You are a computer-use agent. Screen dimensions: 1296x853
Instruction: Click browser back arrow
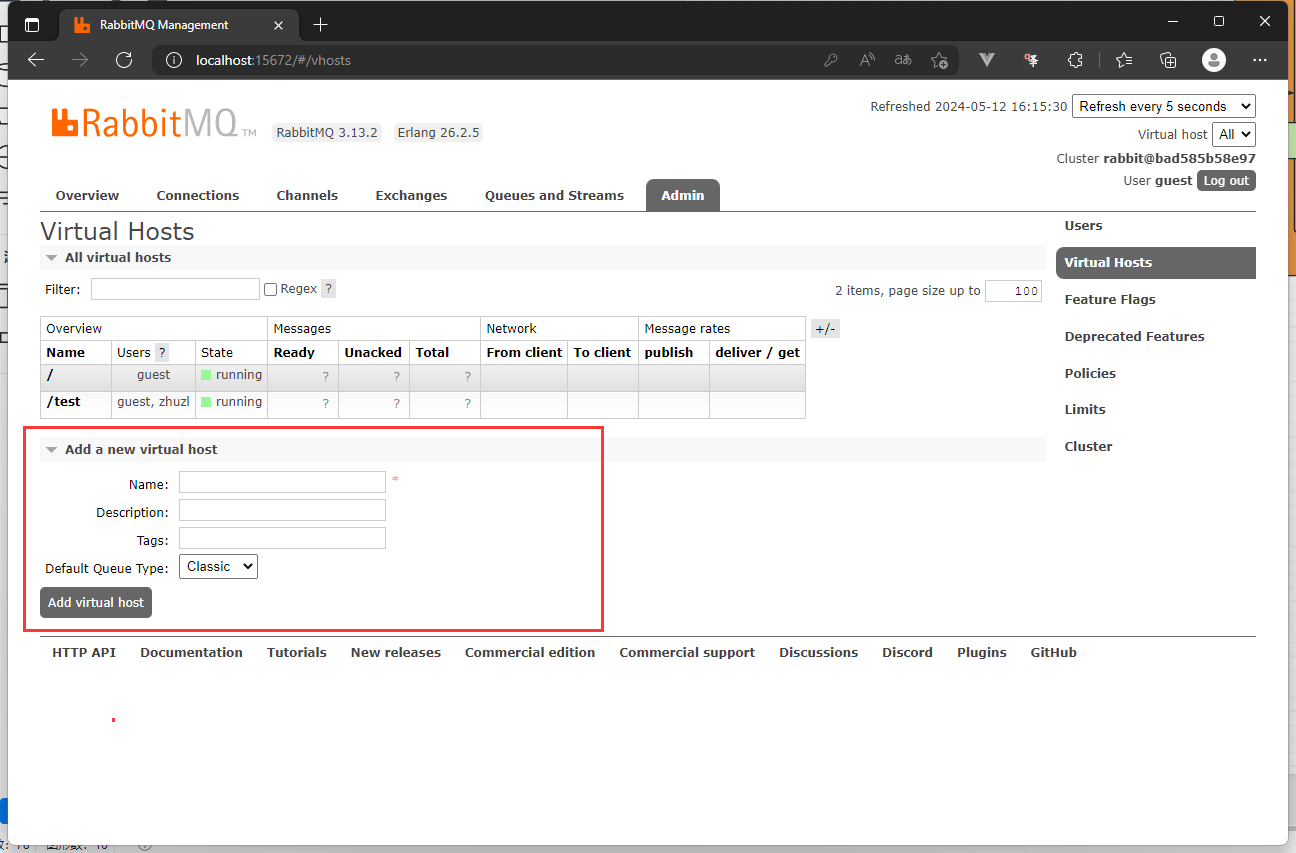tap(36, 60)
